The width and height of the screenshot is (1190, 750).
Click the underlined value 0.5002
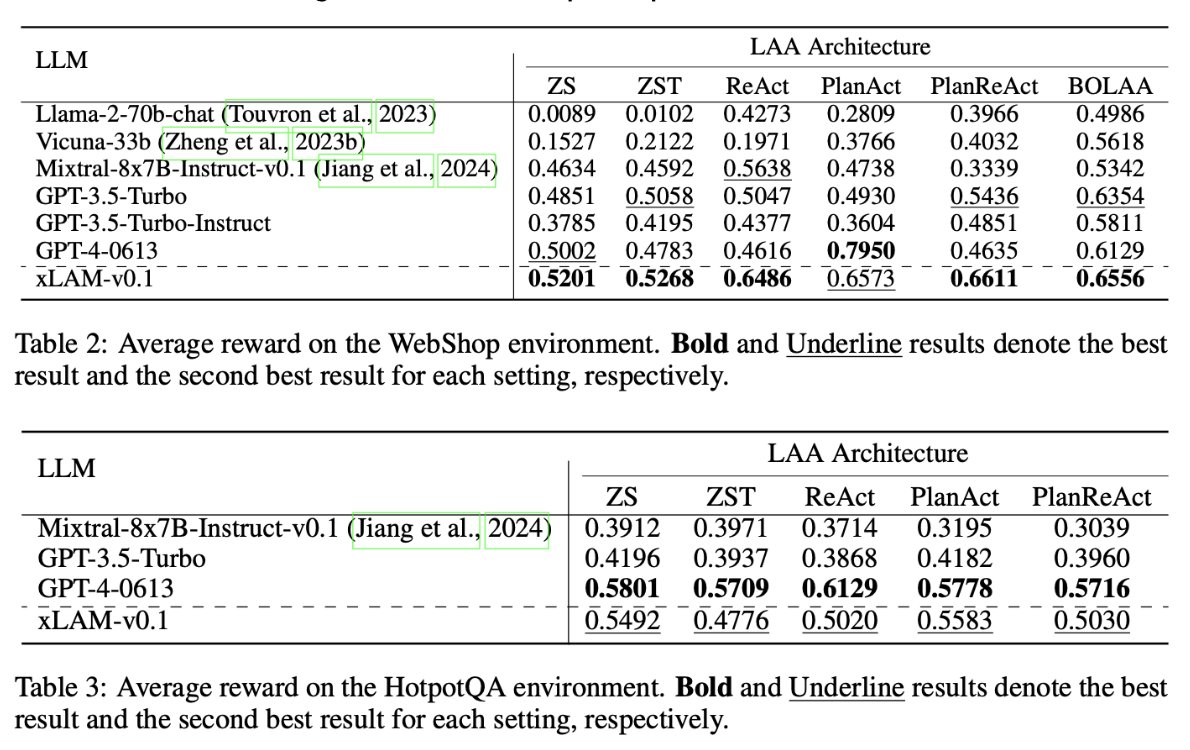[562, 251]
